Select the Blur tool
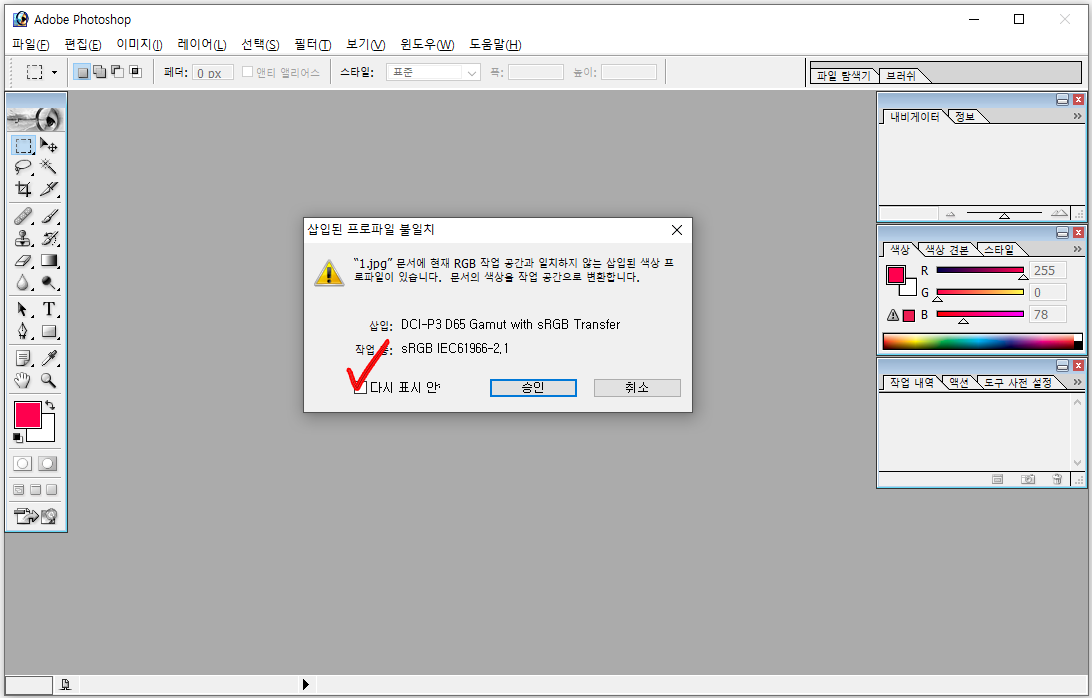This screenshot has height=698, width=1092. point(23,282)
